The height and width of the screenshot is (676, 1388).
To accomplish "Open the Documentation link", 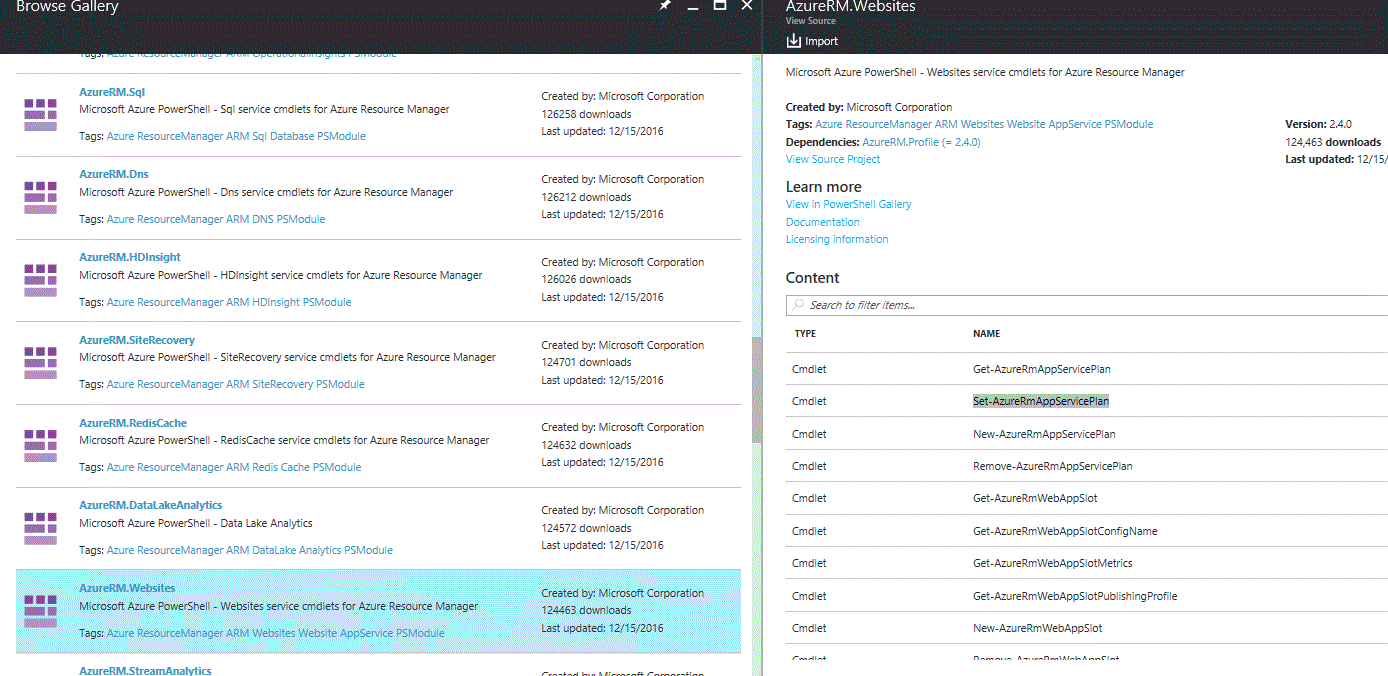I will coord(822,222).
